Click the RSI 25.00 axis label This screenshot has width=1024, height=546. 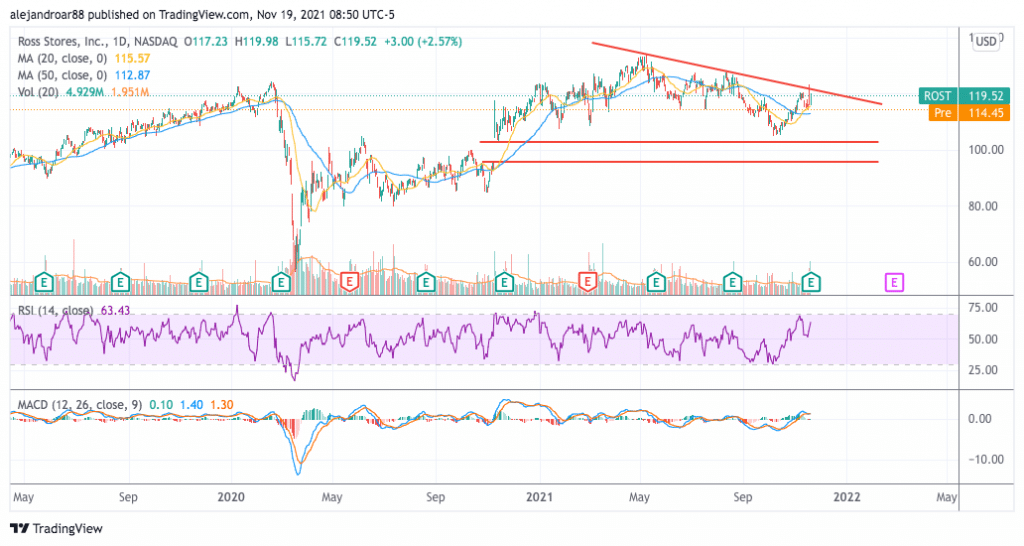click(985, 370)
